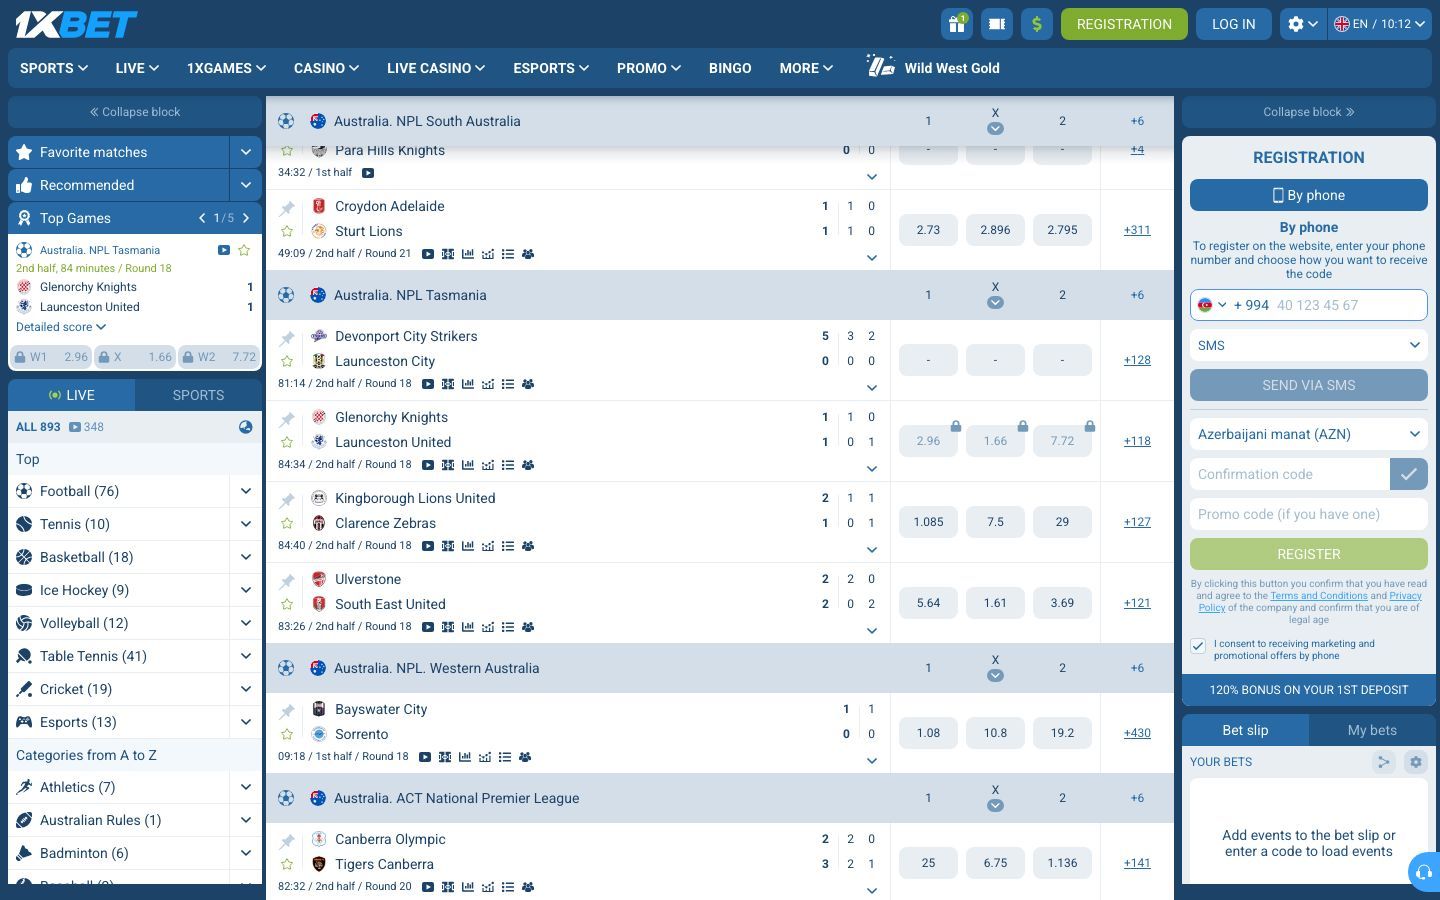
Task: Click the LOG IN button
Action: [x=1234, y=24]
